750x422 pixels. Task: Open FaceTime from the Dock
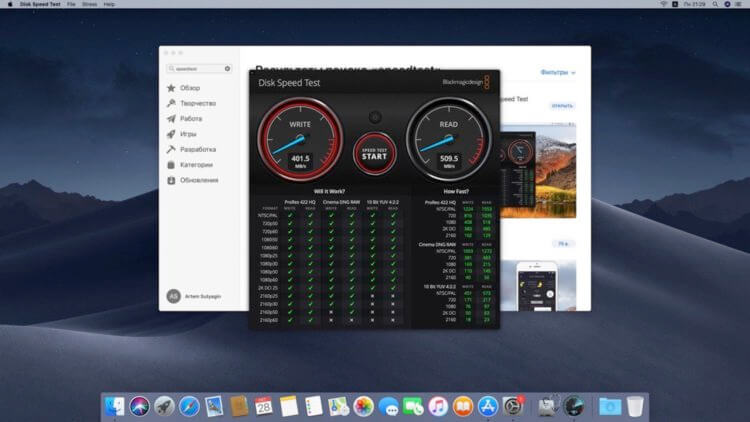click(413, 407)
